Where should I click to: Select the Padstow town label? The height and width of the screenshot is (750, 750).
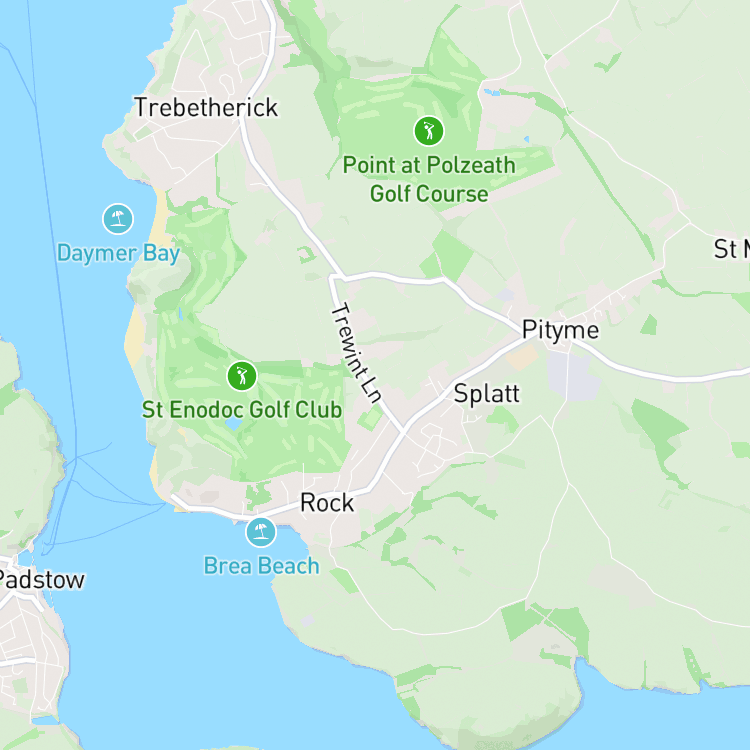tap(42, 580)
